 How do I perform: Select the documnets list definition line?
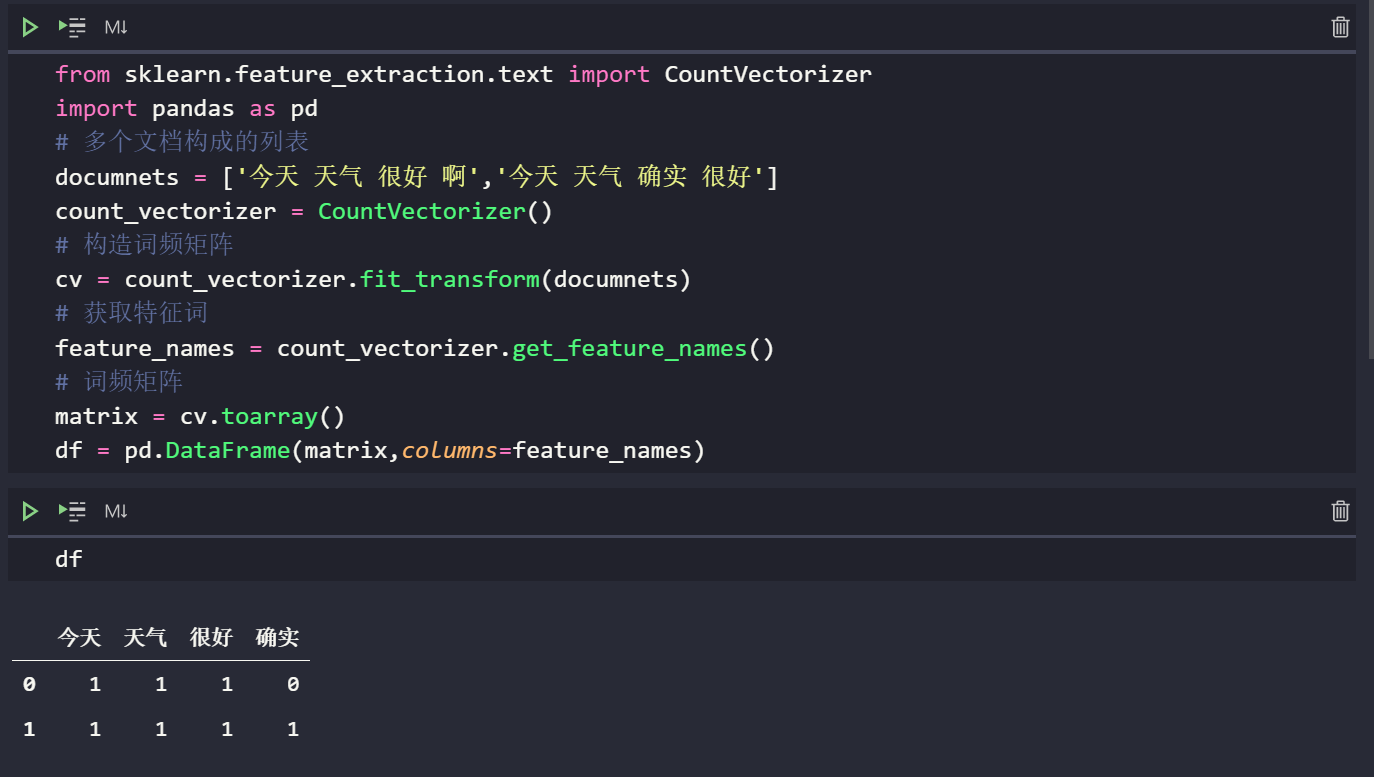pyautogui.click(x=400, y=176)
